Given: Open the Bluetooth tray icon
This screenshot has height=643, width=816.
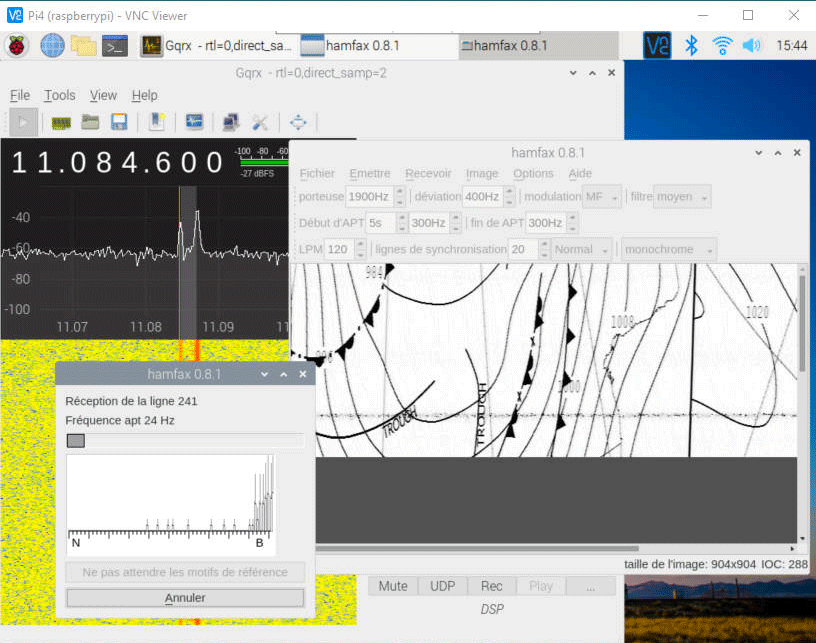Looking at the screenshot, I should click(x=691, y=46).
